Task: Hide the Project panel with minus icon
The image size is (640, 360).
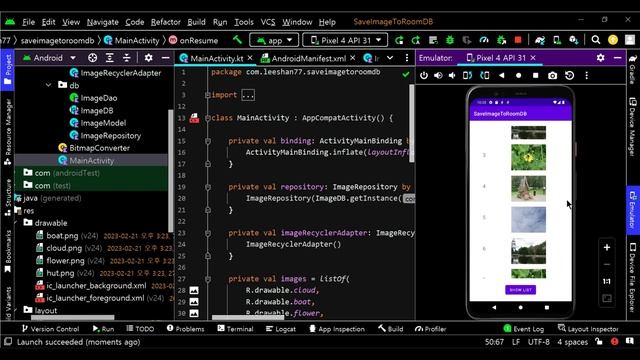Action: click(165, 58)
